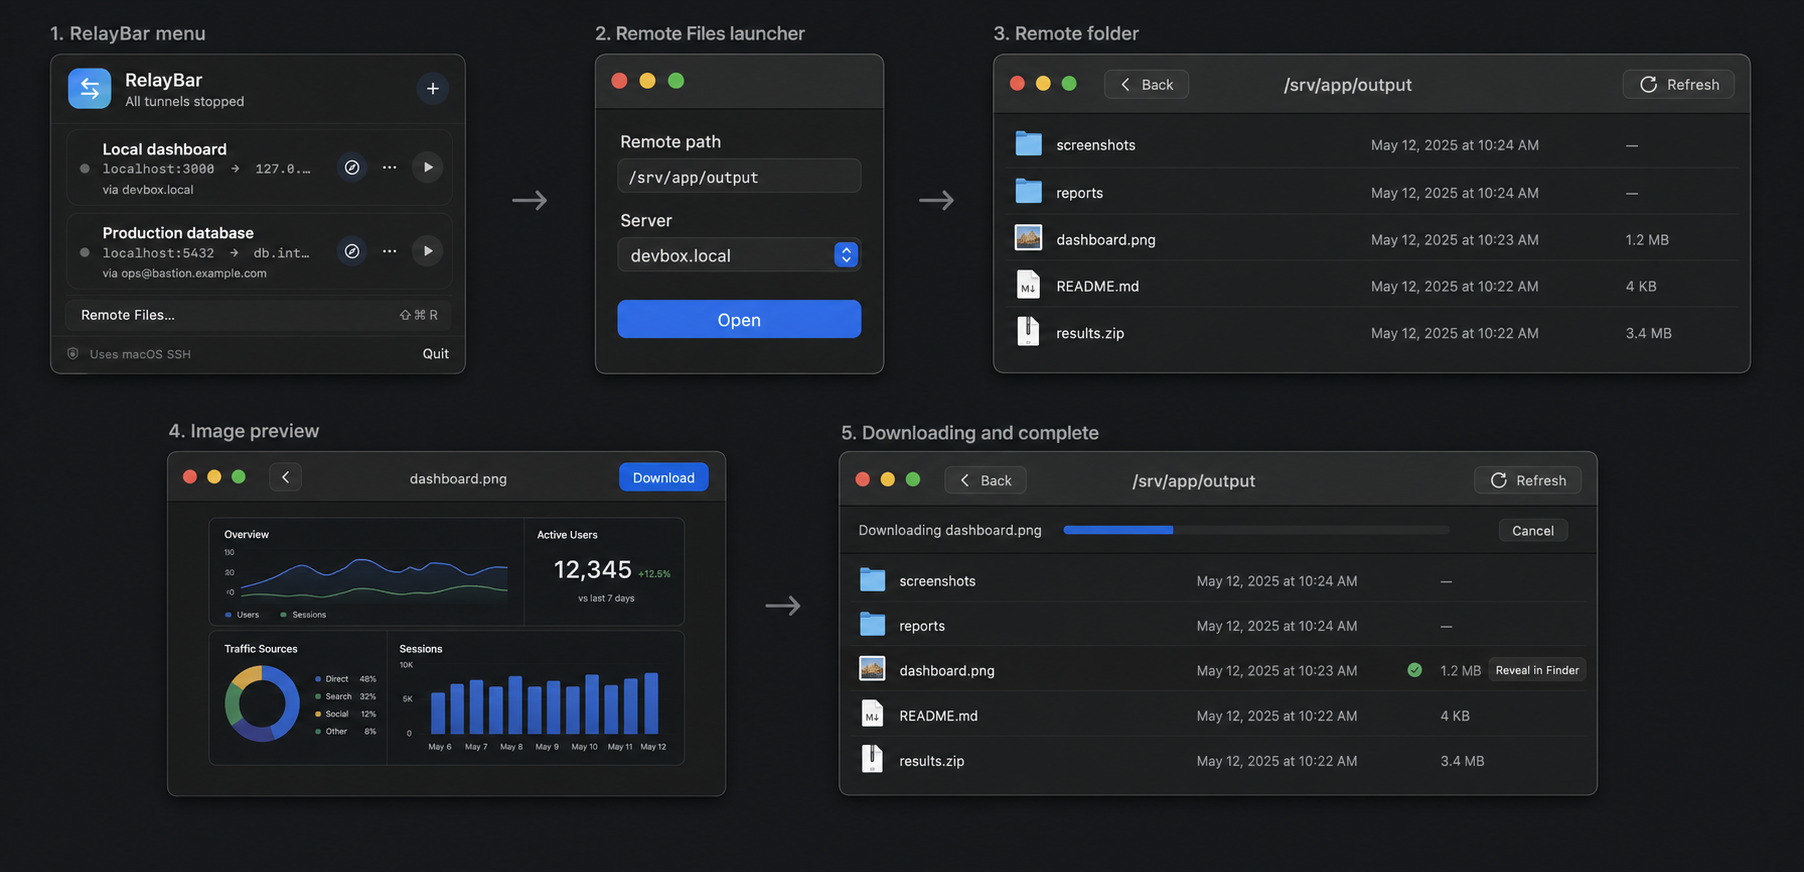Cancel the dashboard.png download
Image resolution: width=1804 pixels, height=872 pixels.
click(x=1532, y=530)
